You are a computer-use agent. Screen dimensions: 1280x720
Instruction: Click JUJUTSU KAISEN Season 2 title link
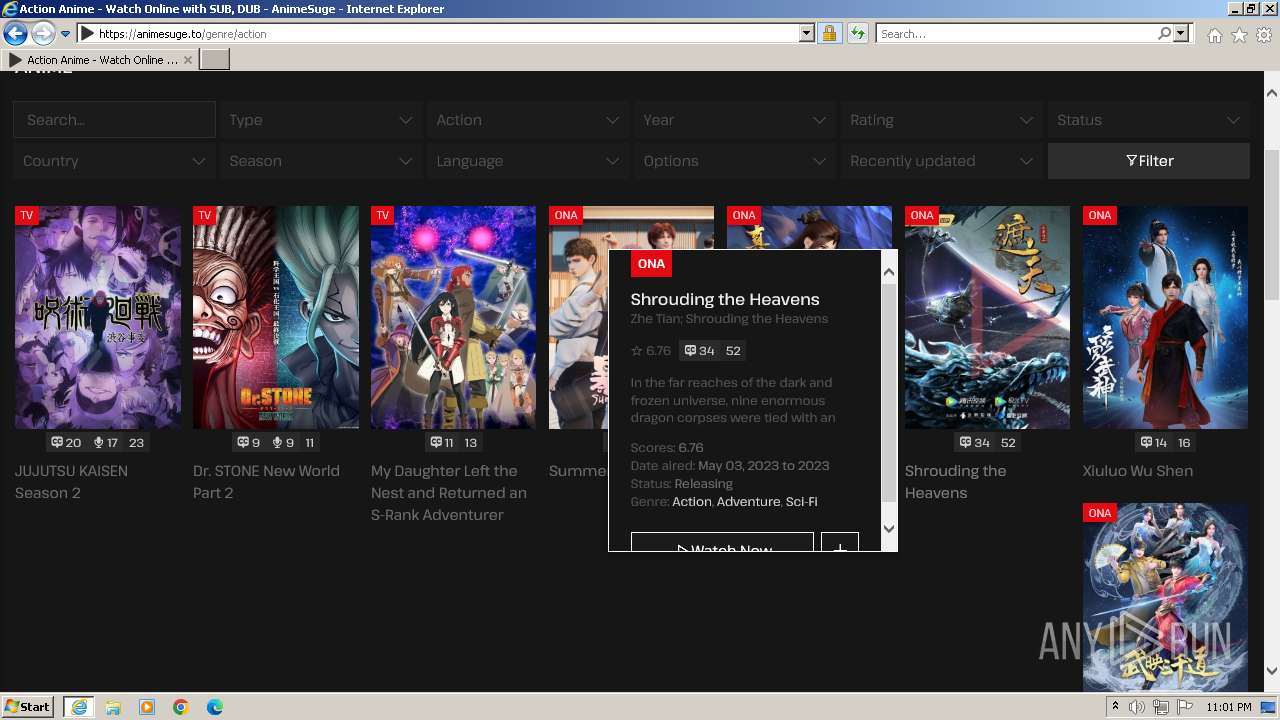click(x=71, y=482)
